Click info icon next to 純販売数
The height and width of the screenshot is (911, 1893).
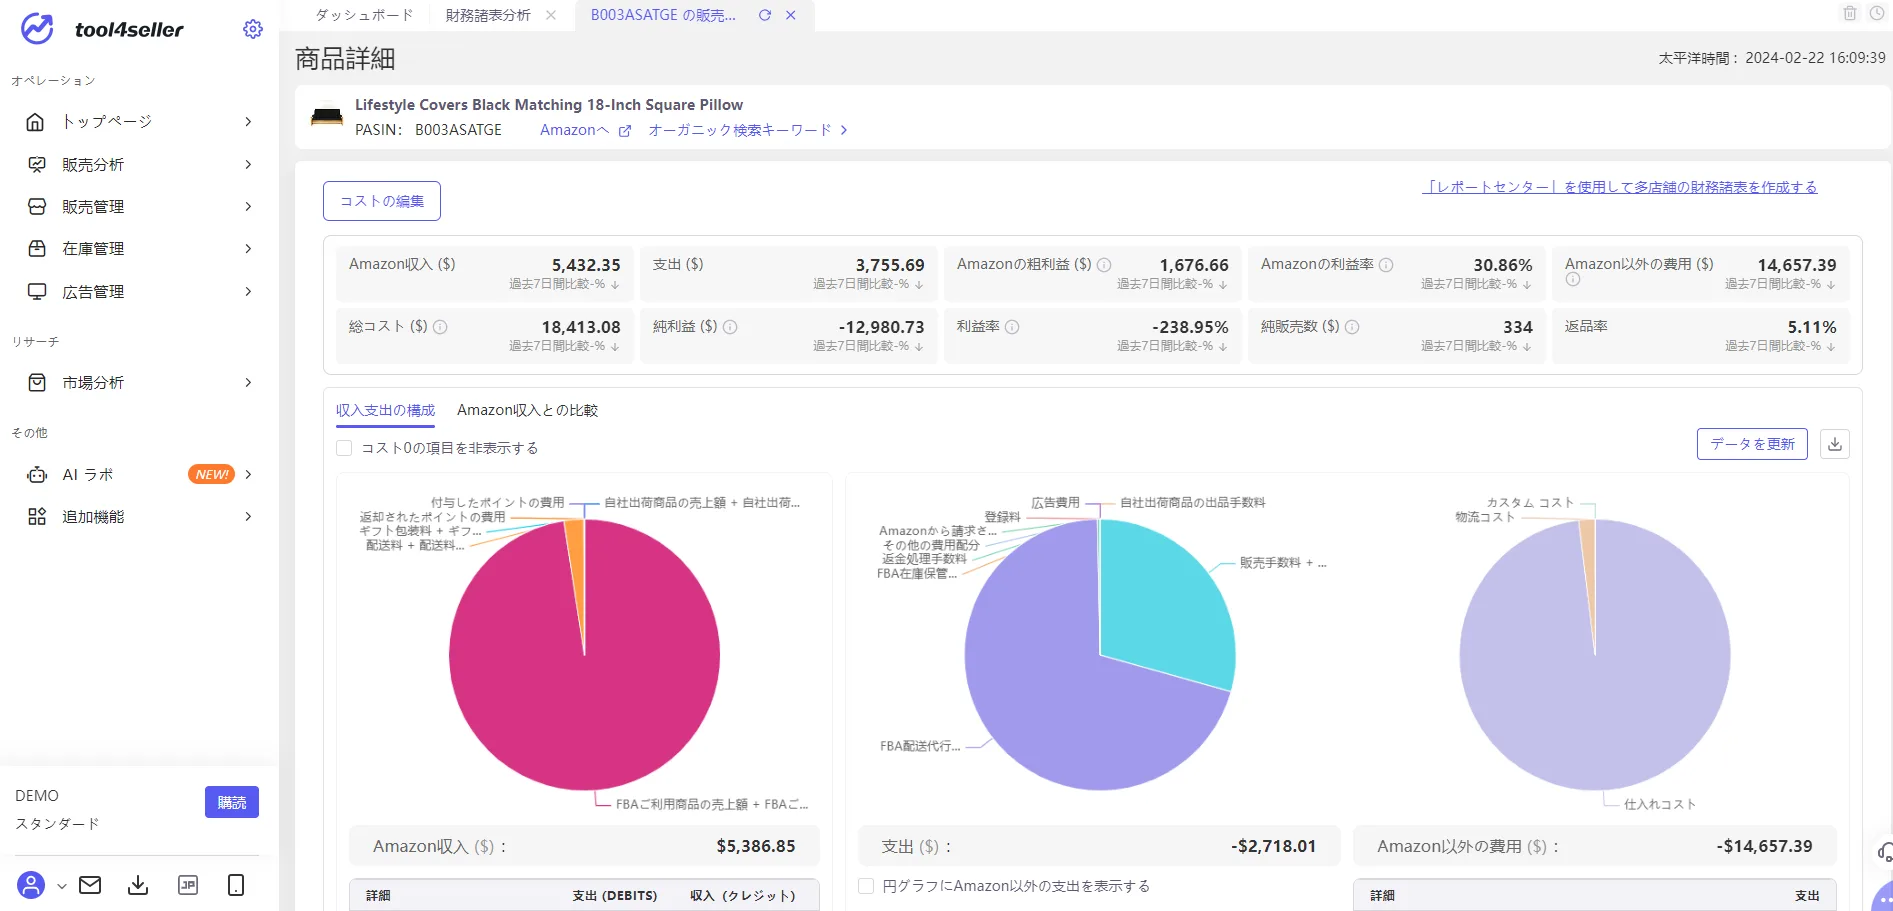click(x=1352, y=327)
